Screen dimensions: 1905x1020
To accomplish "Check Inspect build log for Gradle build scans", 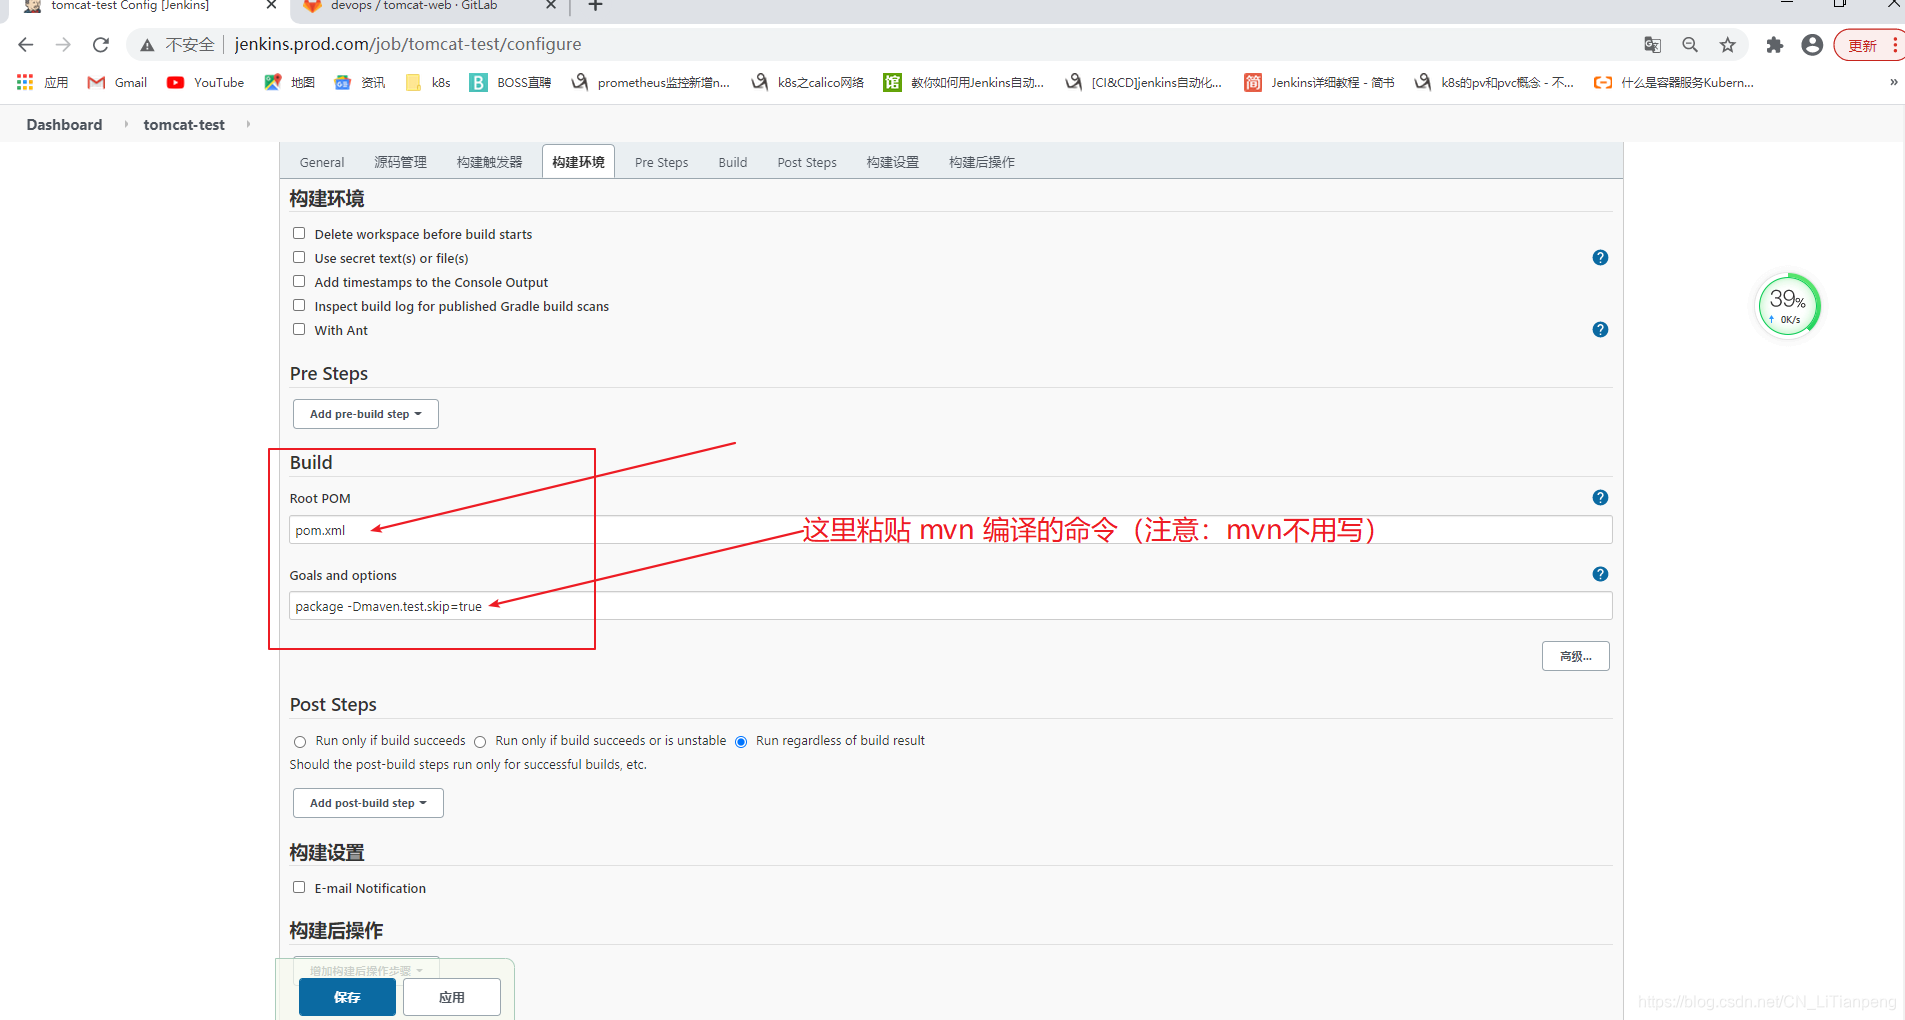I will pyautogui.click(x=299, y=305).
